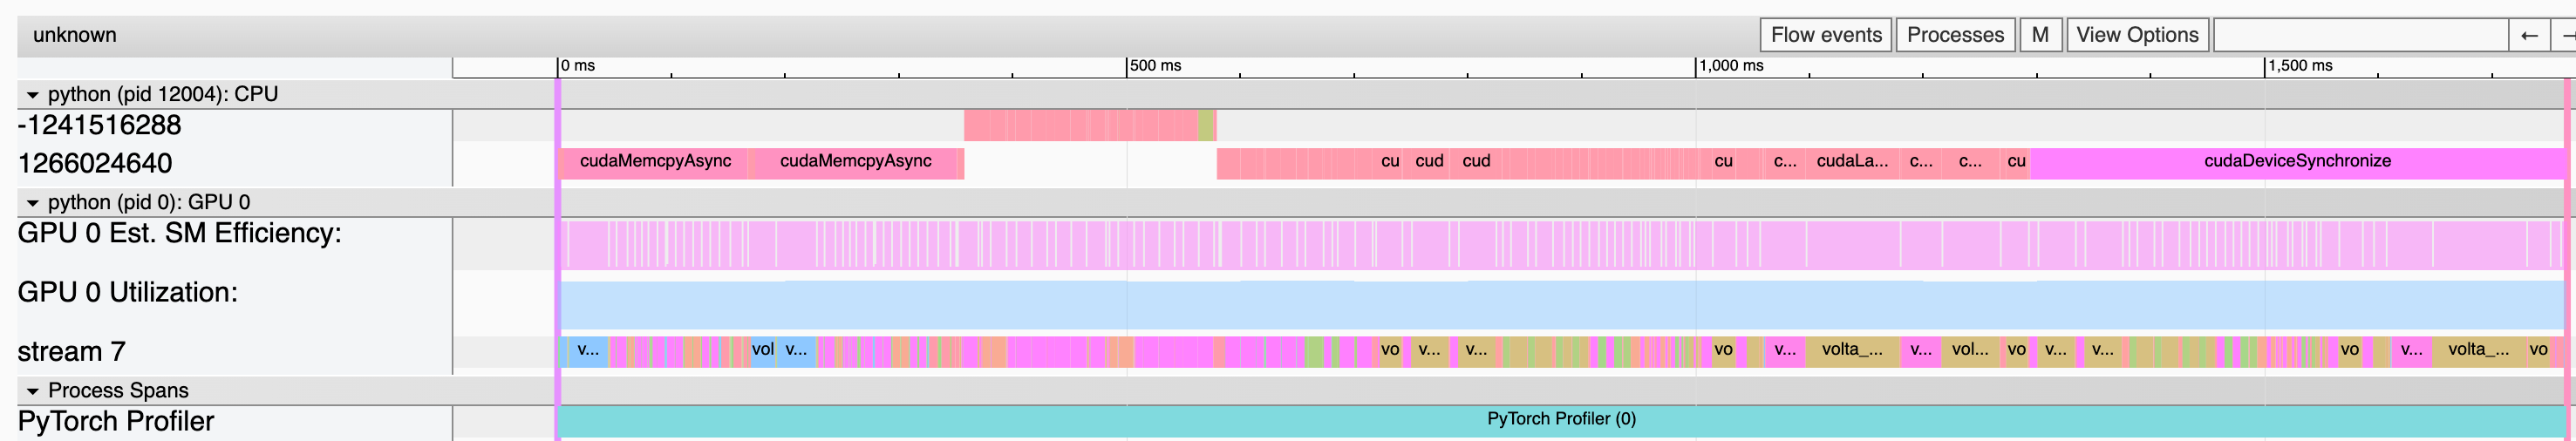
Task: Select the green slice ending thread -1241516288's pink block
Action: [1207, 126]
